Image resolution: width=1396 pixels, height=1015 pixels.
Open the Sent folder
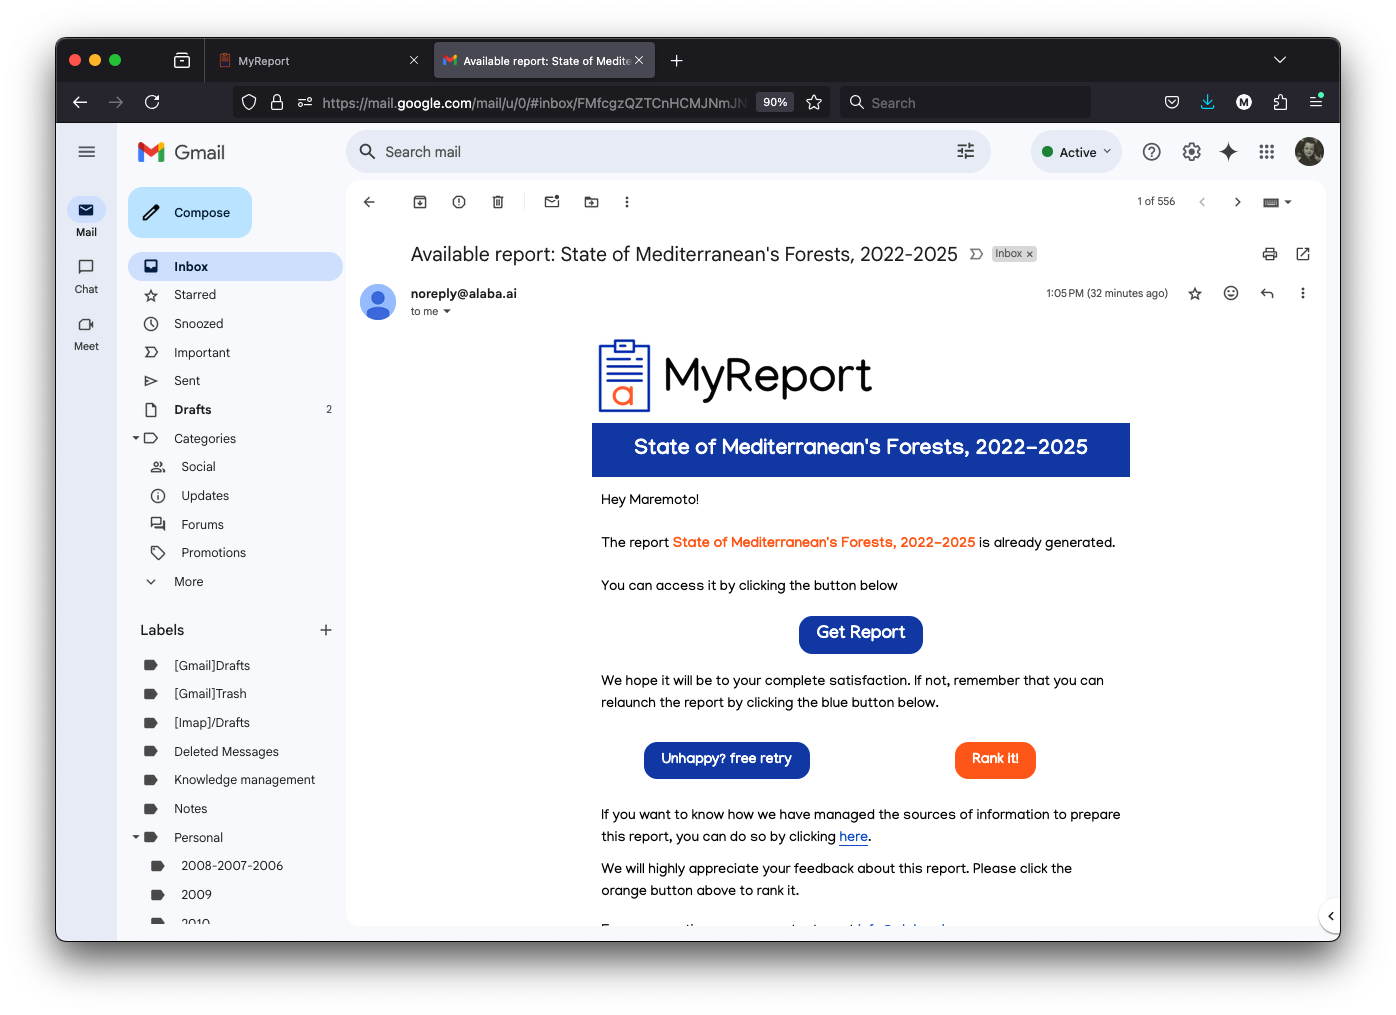pyautogui.click(x=236, y=381)
